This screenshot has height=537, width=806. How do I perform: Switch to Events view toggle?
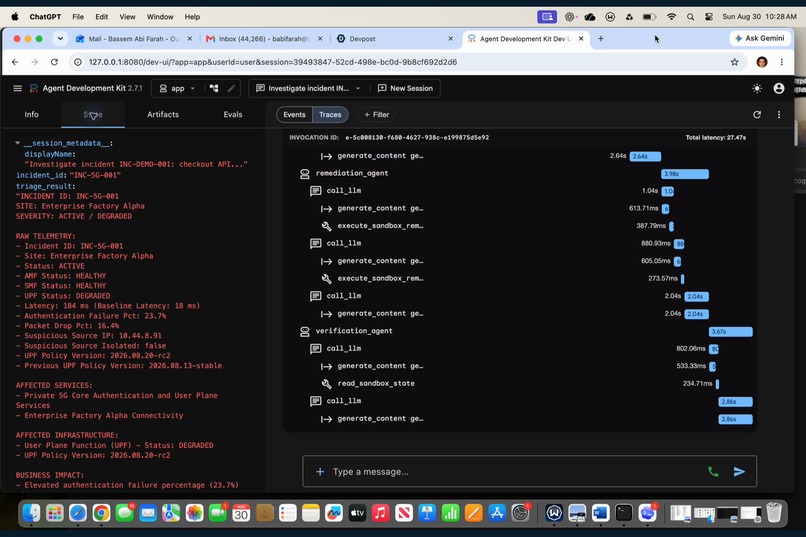[295, 115]
